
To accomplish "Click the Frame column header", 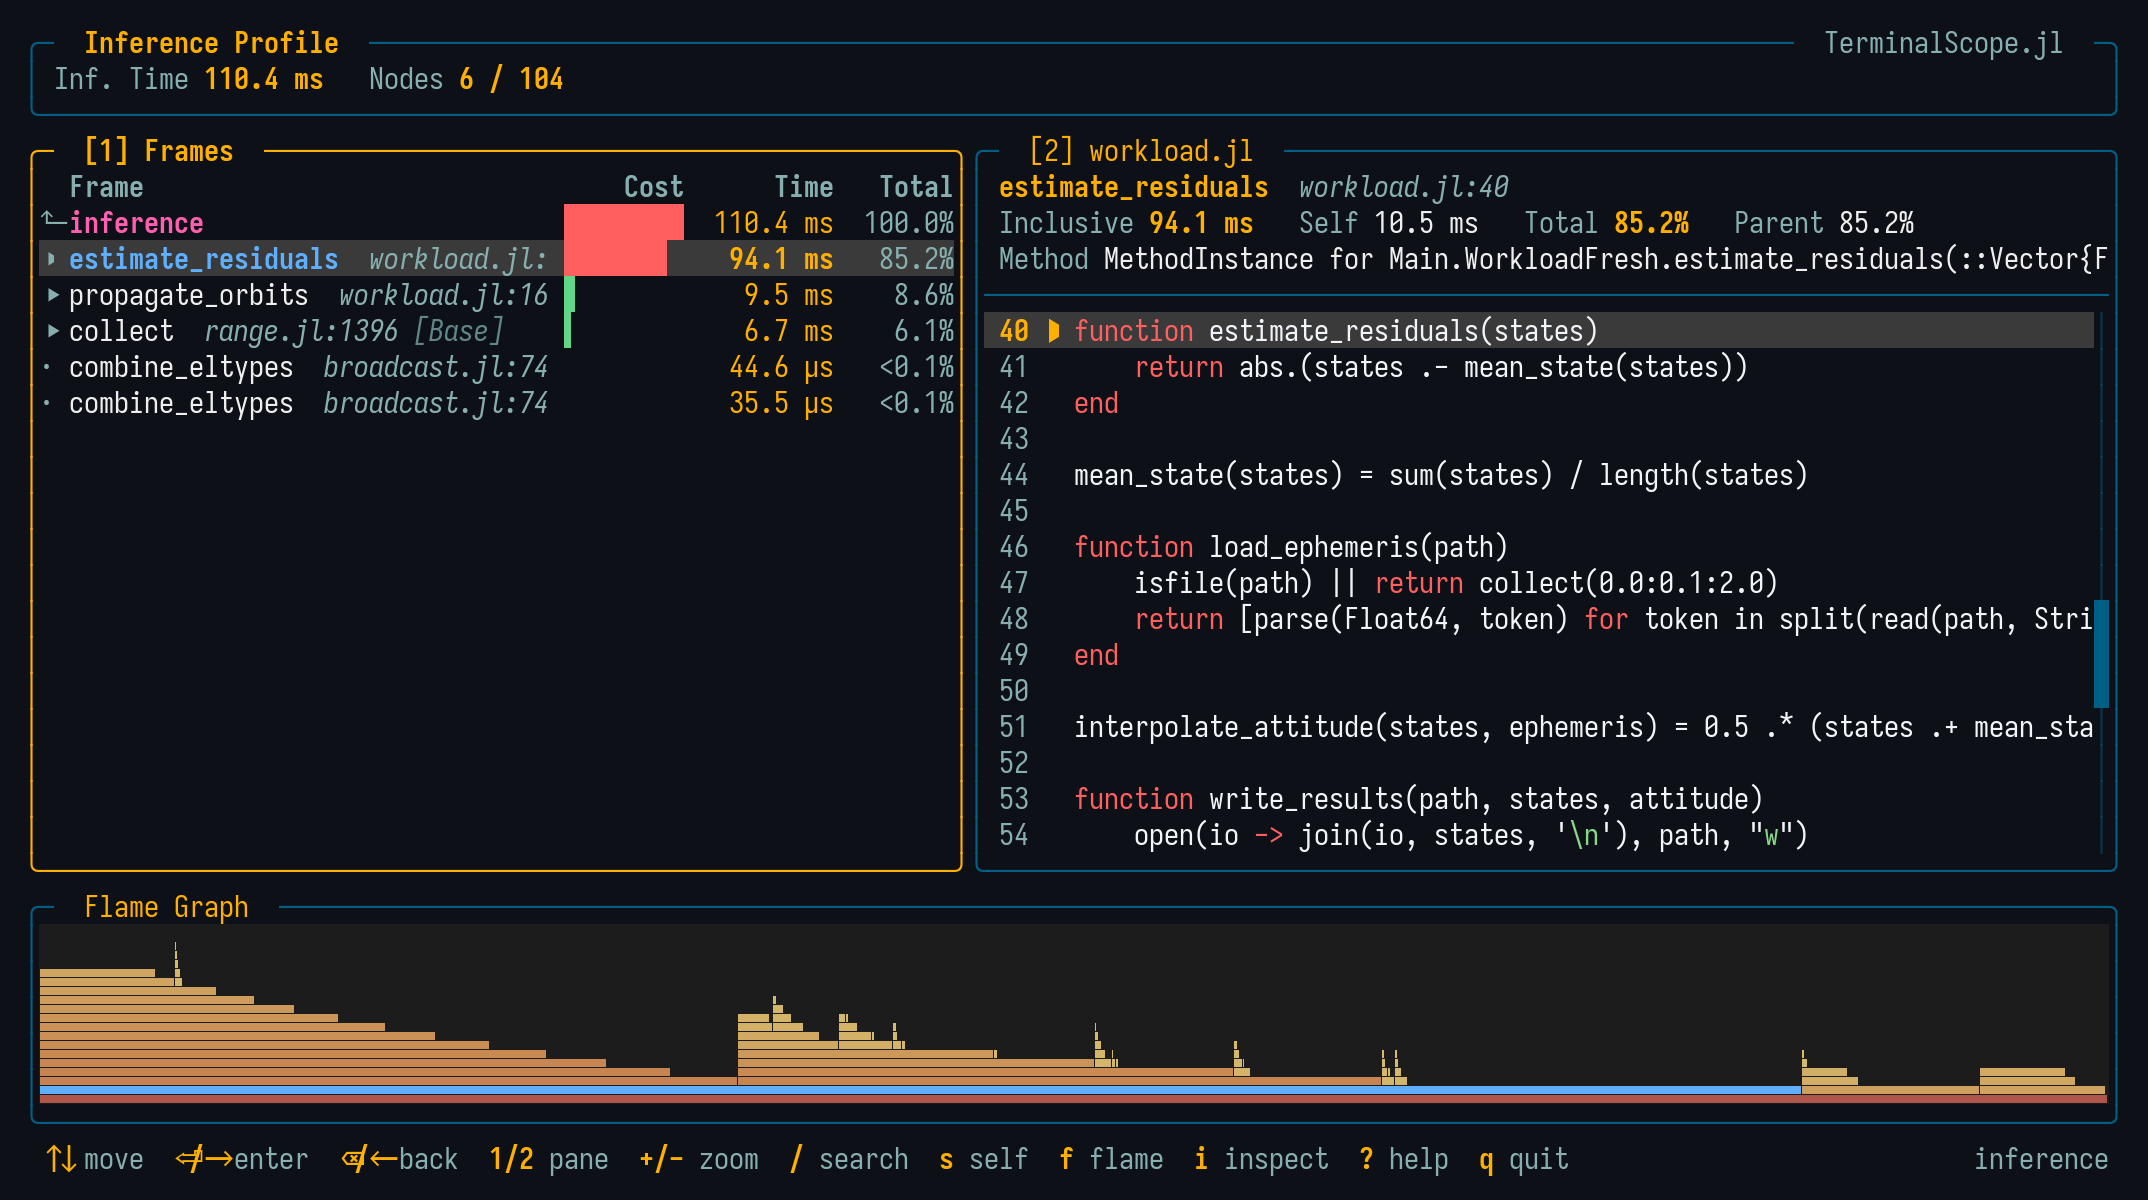I will 106,187.
